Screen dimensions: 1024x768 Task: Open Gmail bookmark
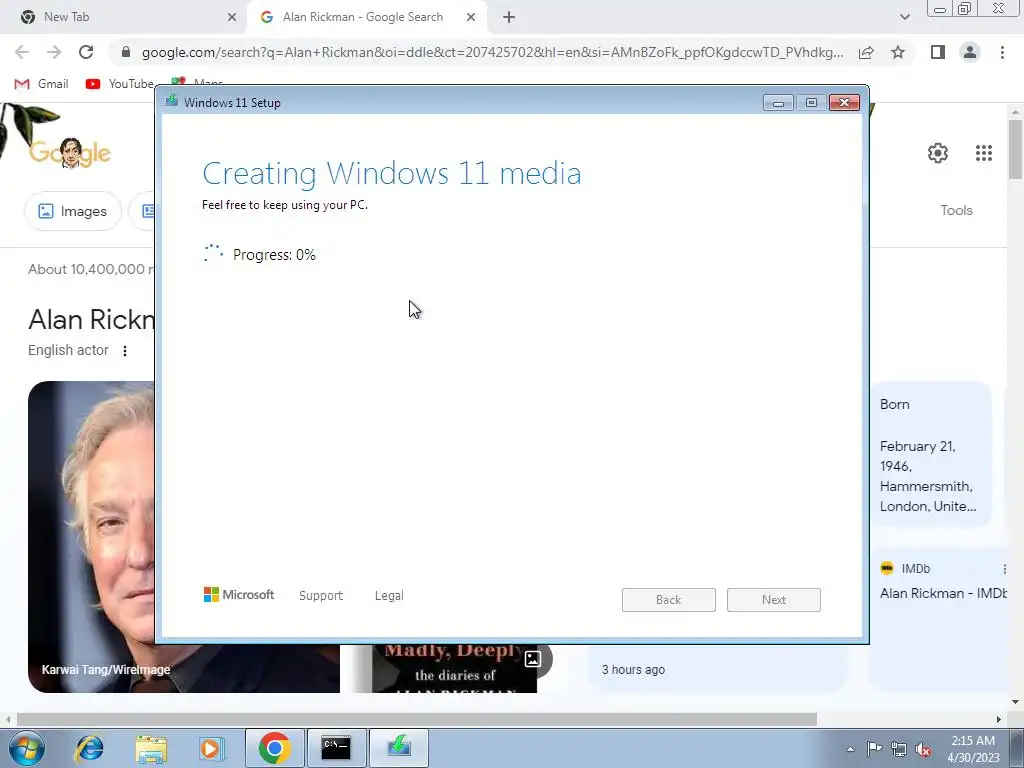(x=41, y=84)
